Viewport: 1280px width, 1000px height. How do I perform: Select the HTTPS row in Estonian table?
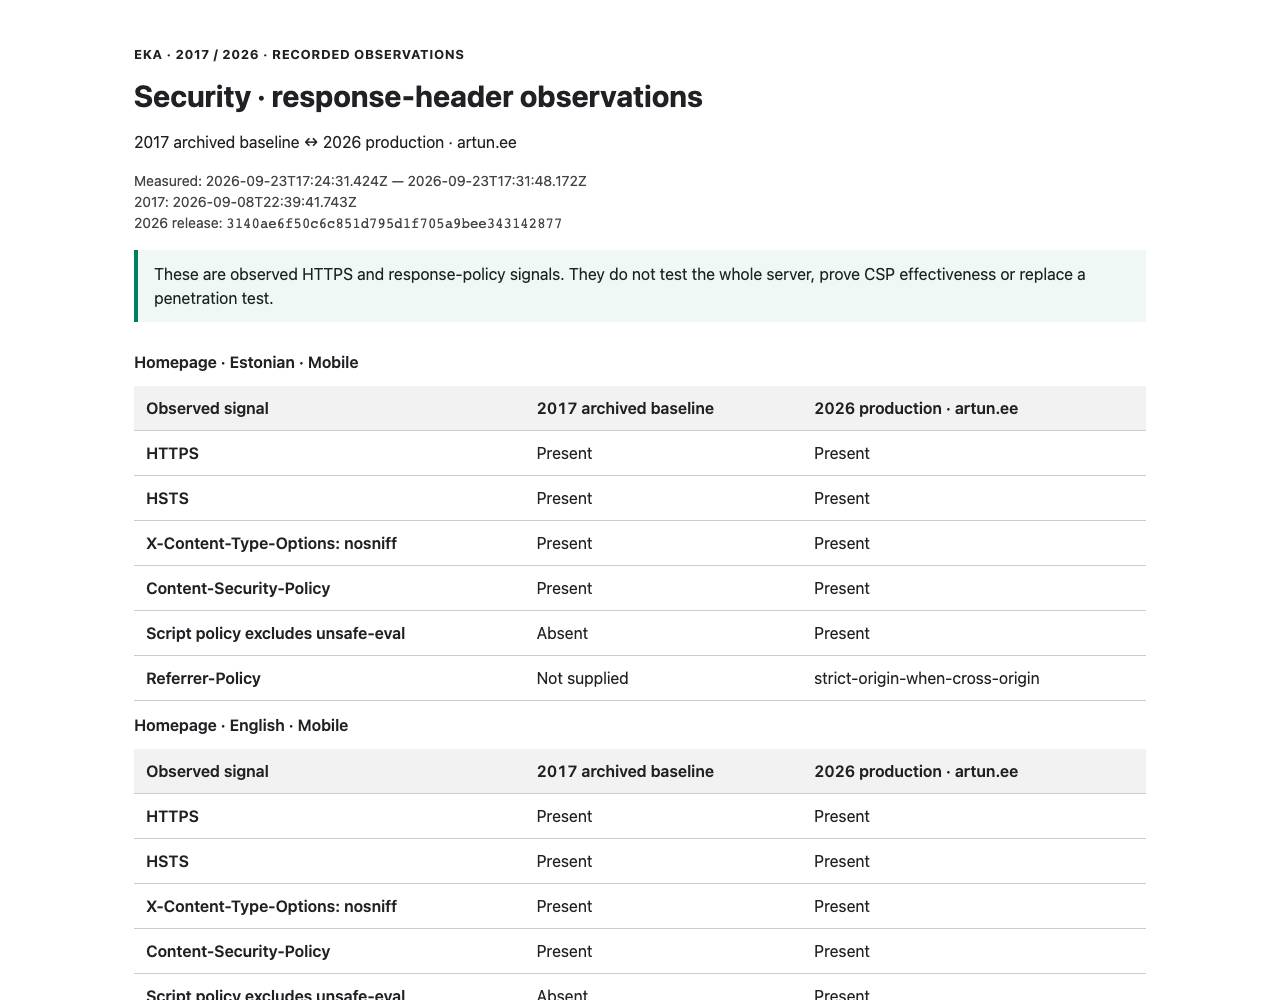640,453
